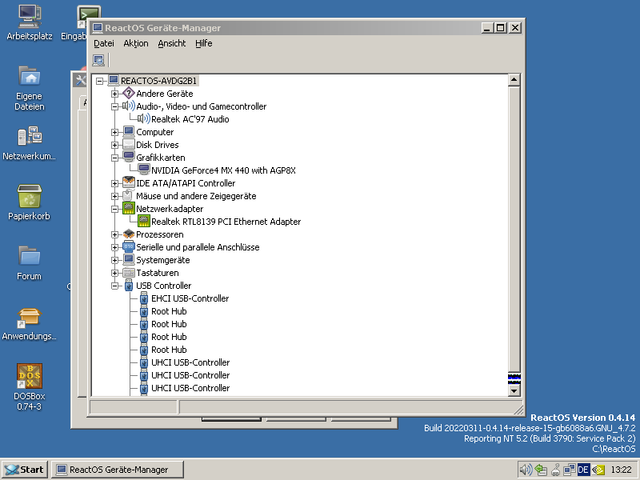Click the Netzwerkadapter card icon
Viewport: 640px width, 480px height.
point(129,208)
